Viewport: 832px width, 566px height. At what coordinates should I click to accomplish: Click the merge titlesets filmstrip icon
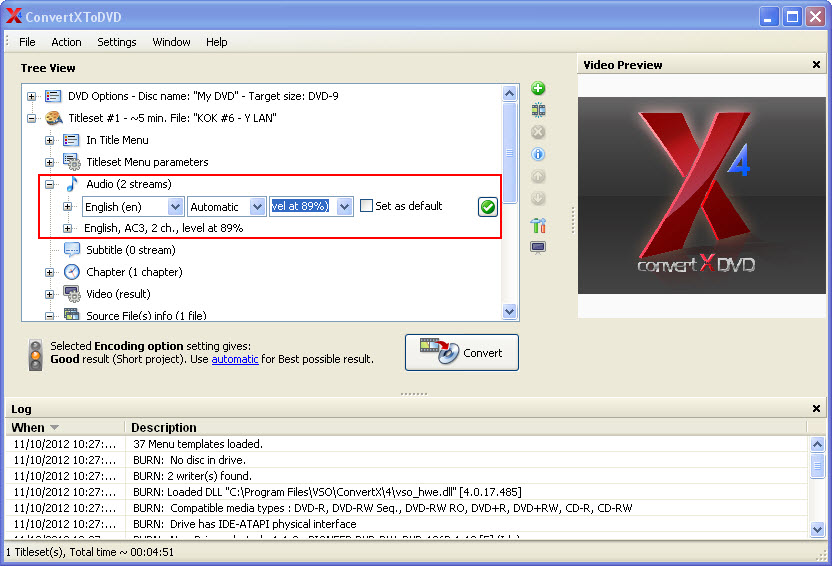tap(538, 110)
